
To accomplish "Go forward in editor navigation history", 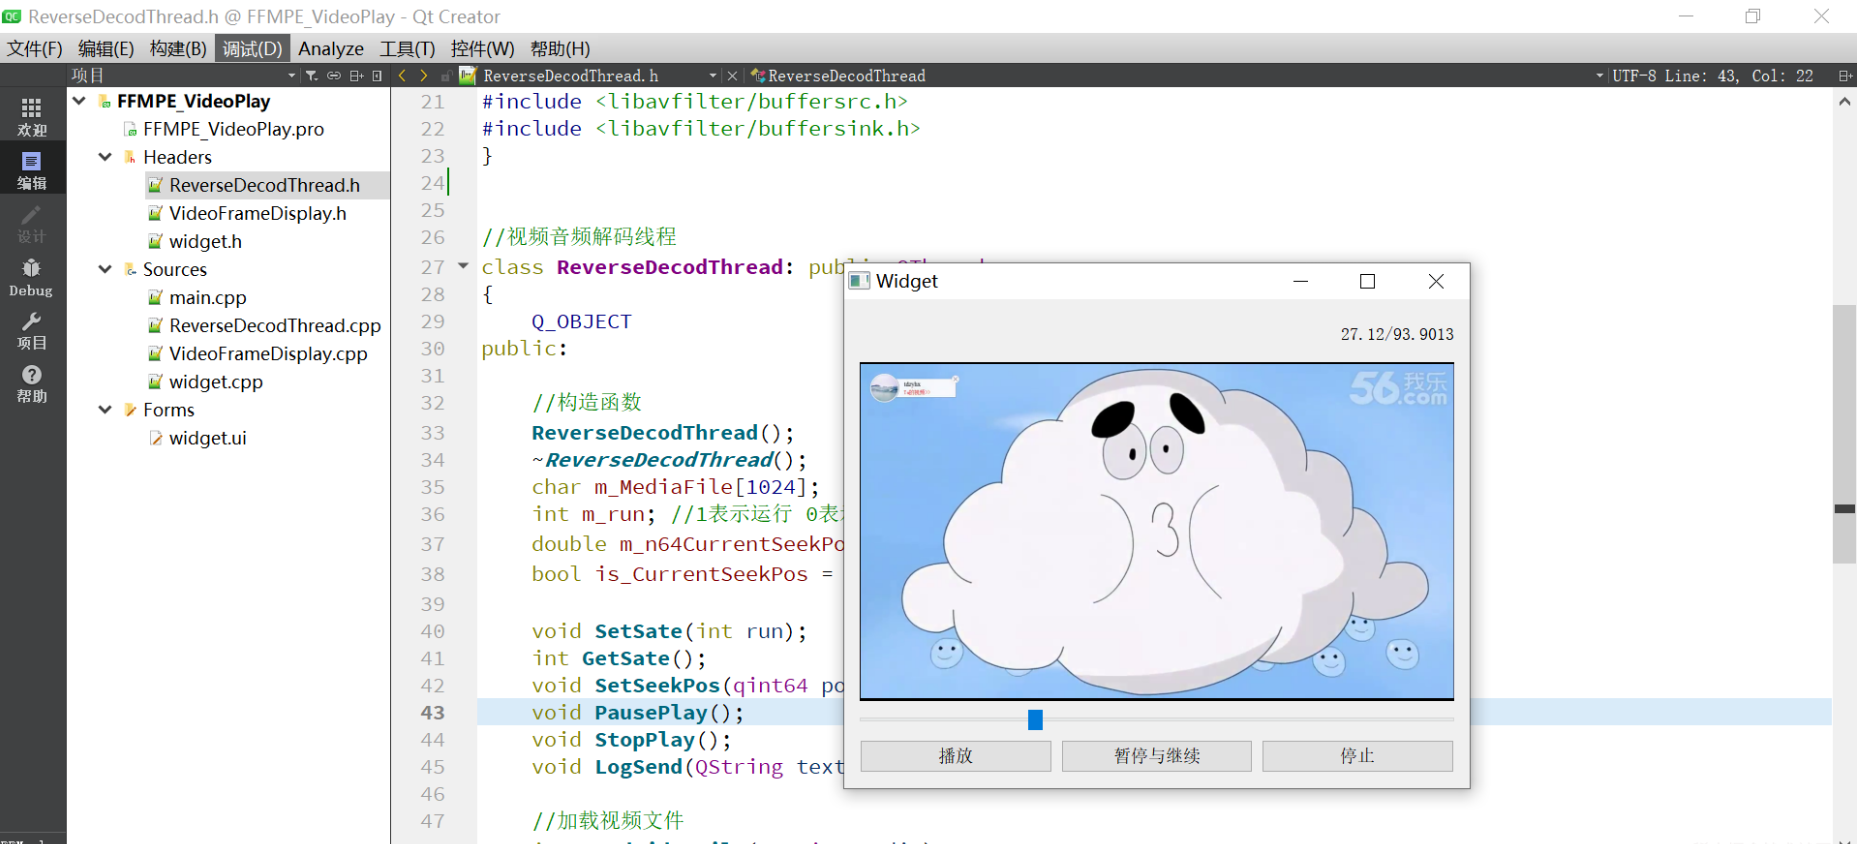I will tap(424, 76).
